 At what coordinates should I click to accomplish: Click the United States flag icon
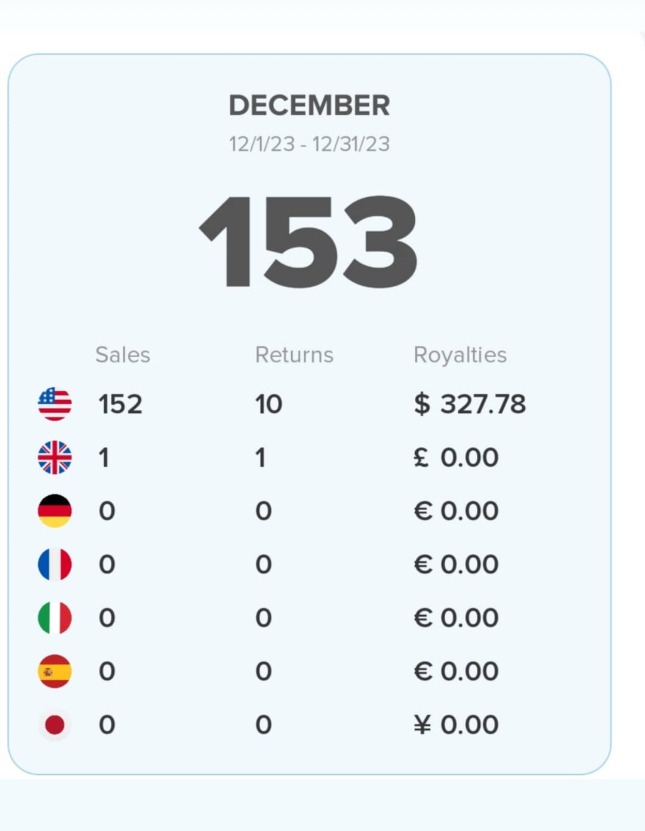[x=55, y=404]
